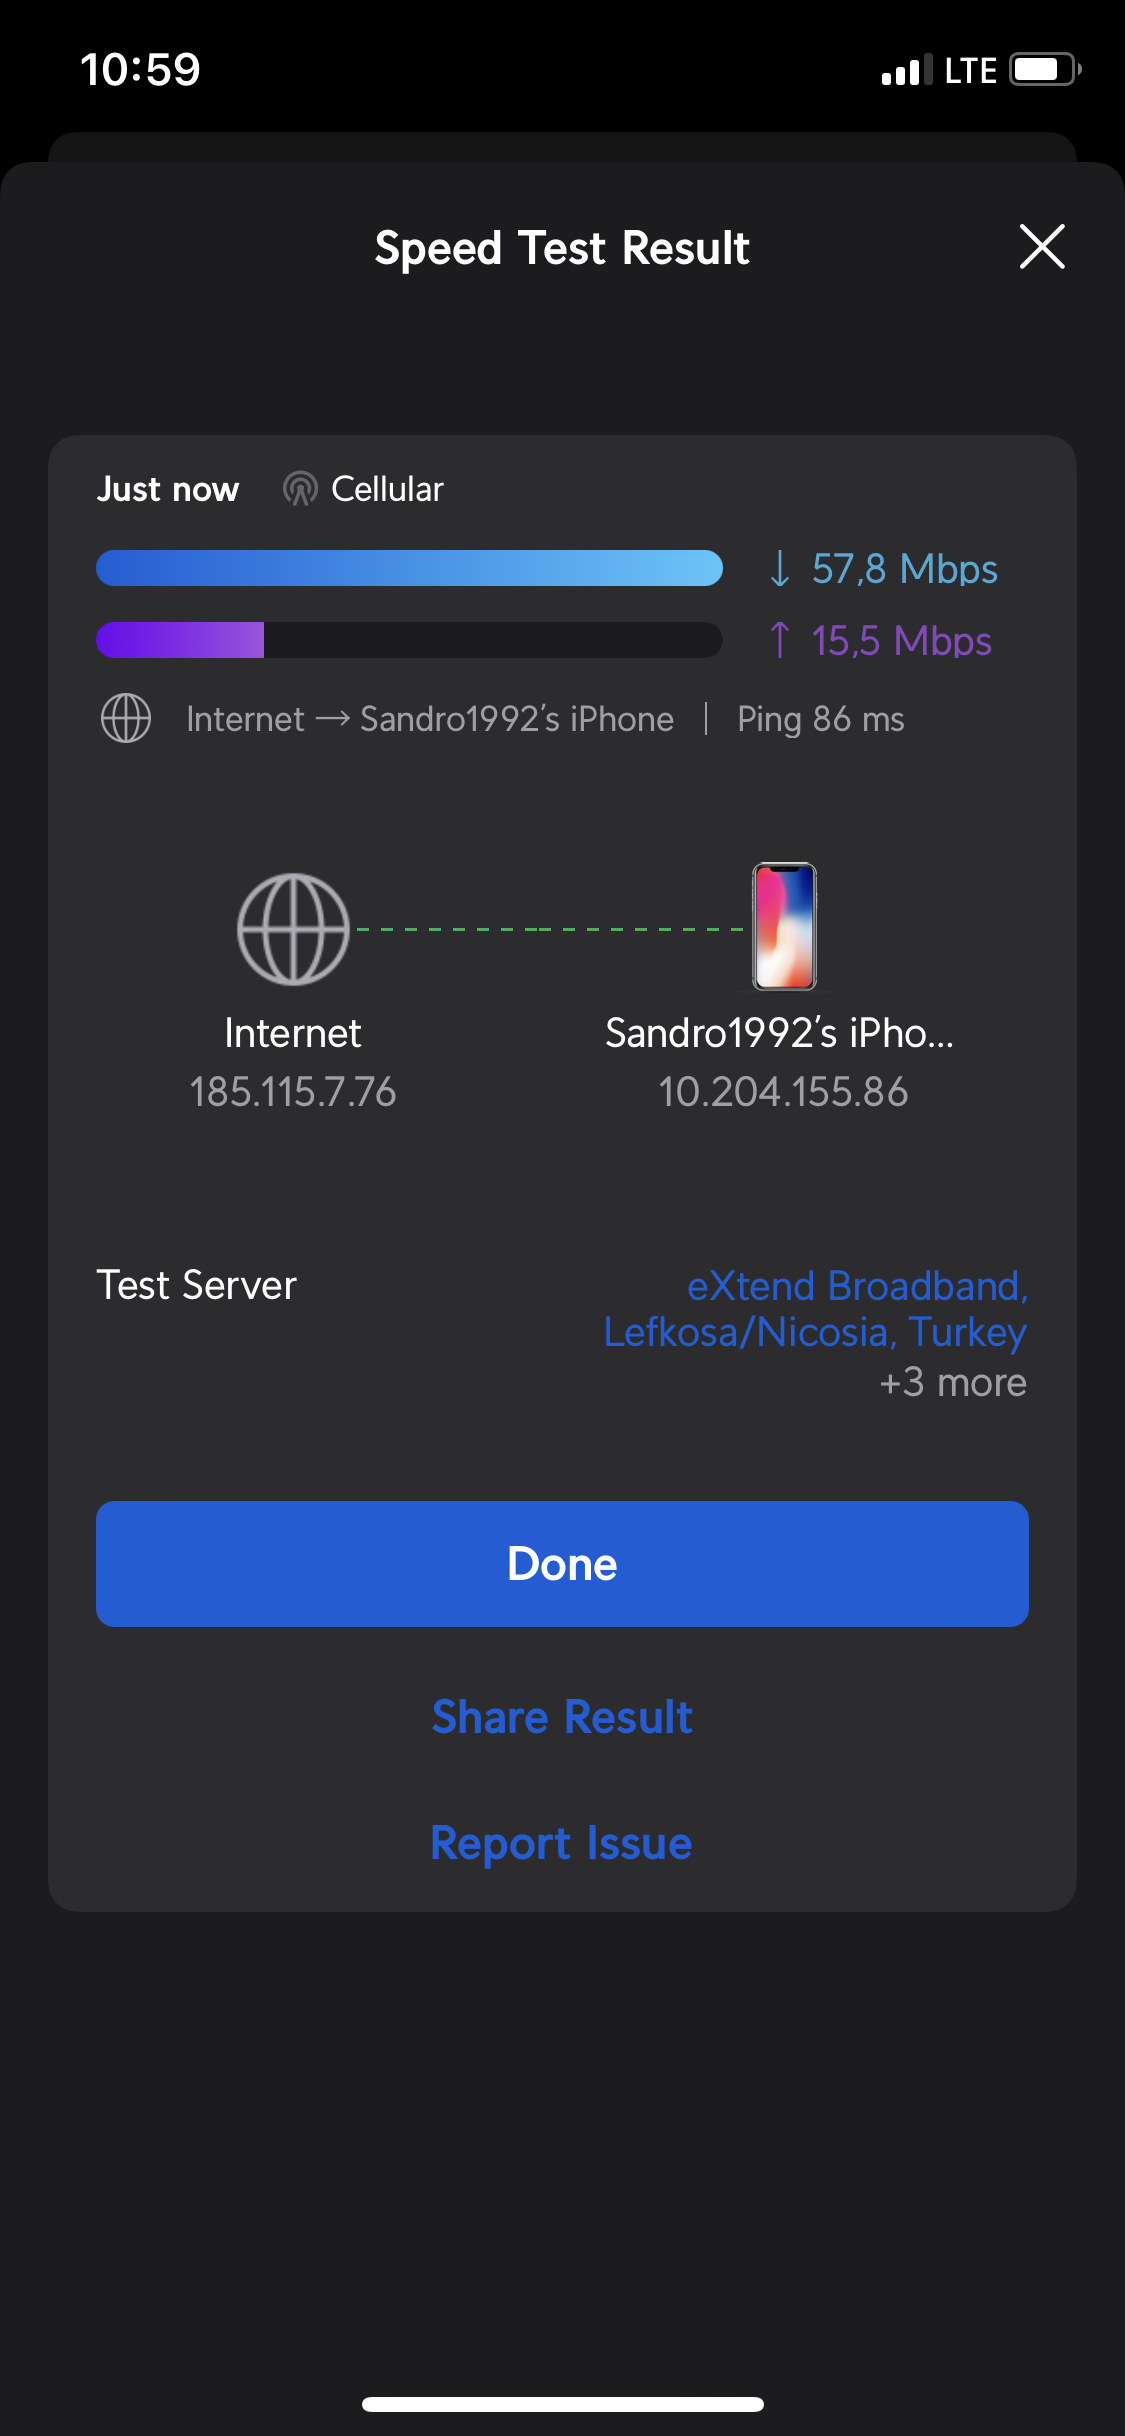The height and width of the screenshot is (2436, 1125).
Task: Tap the cellular signal bars in status bar
Action: (906, 70)
